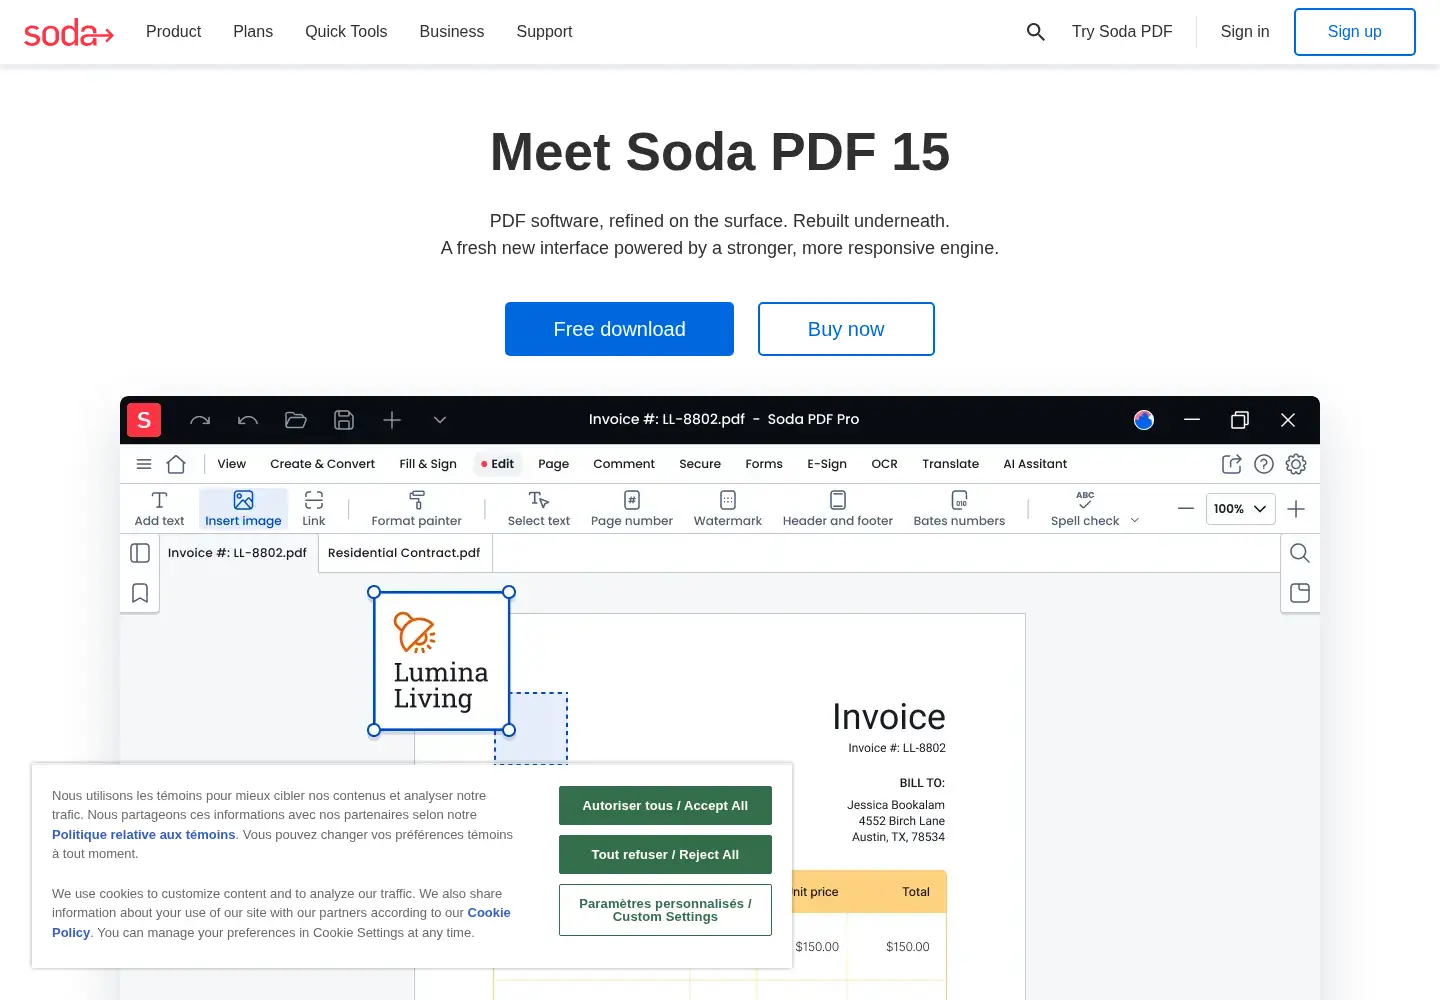The image size is (1440, 1000).
Task: Activate the Format painter tool
Action: point(417,509)
